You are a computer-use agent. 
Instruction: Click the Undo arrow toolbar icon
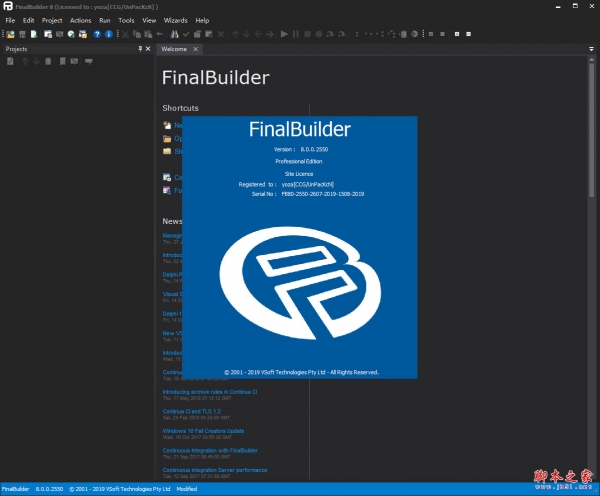(160, 34)
